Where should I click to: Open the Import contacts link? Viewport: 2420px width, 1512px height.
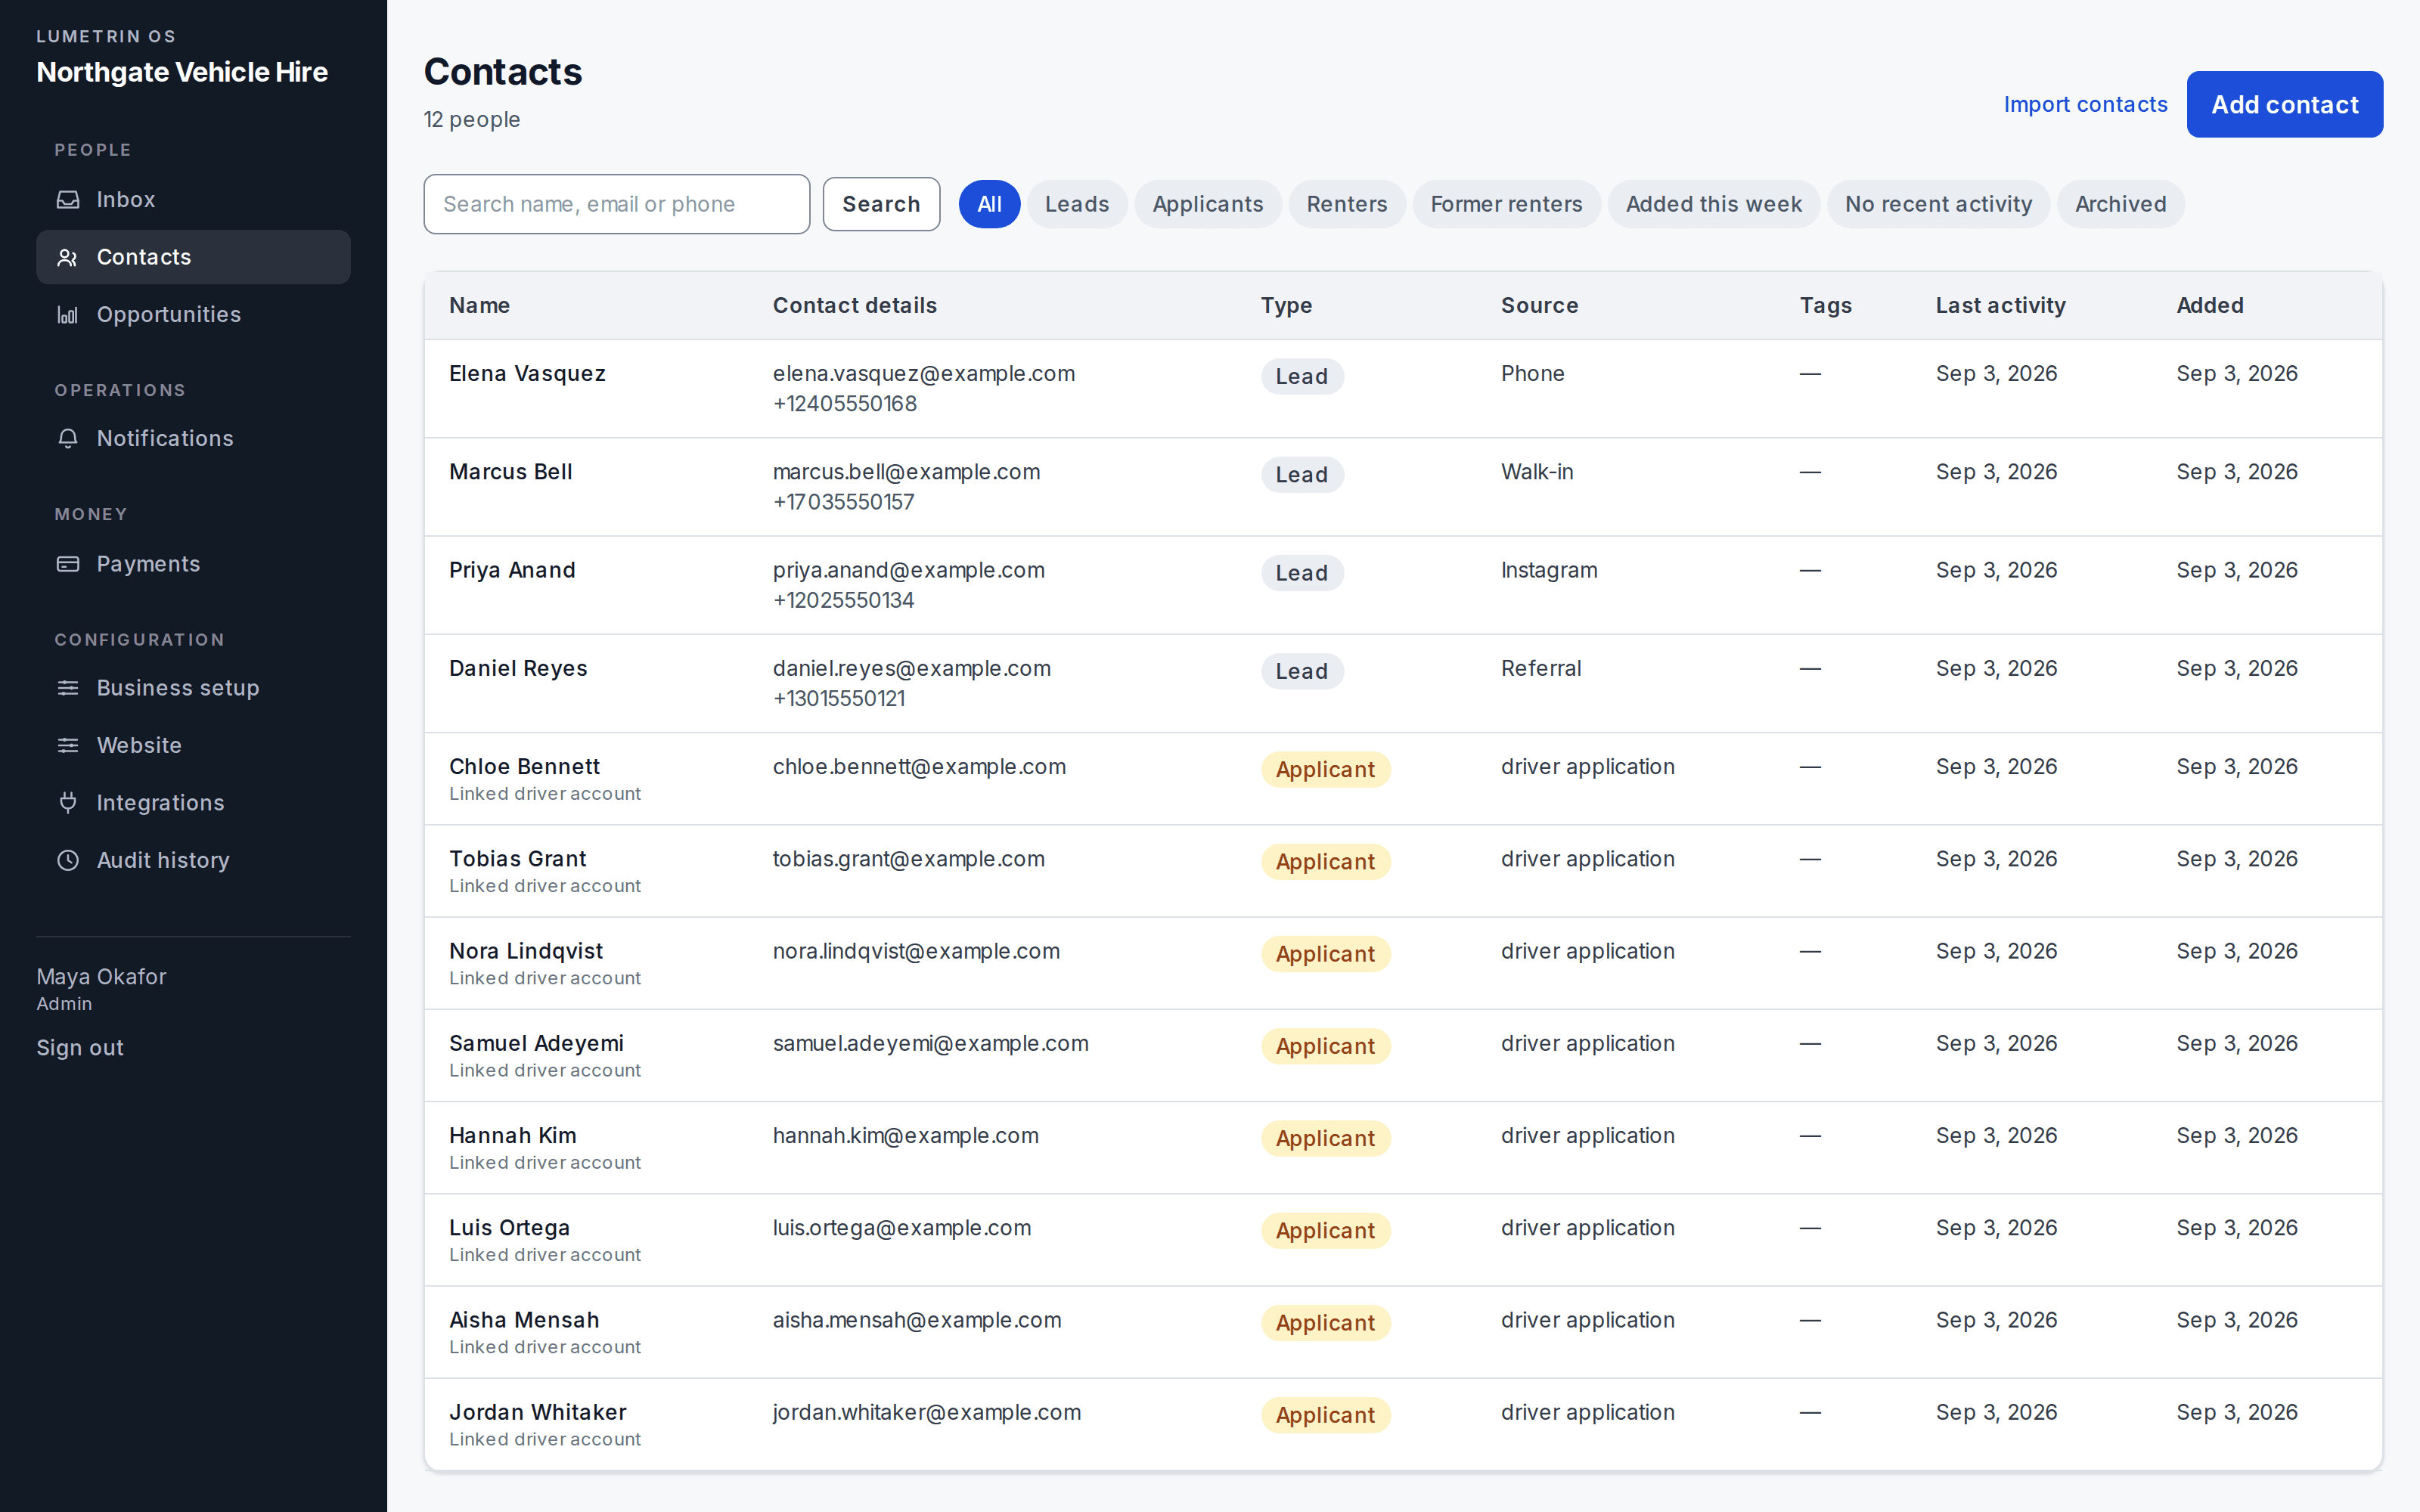2085,104
